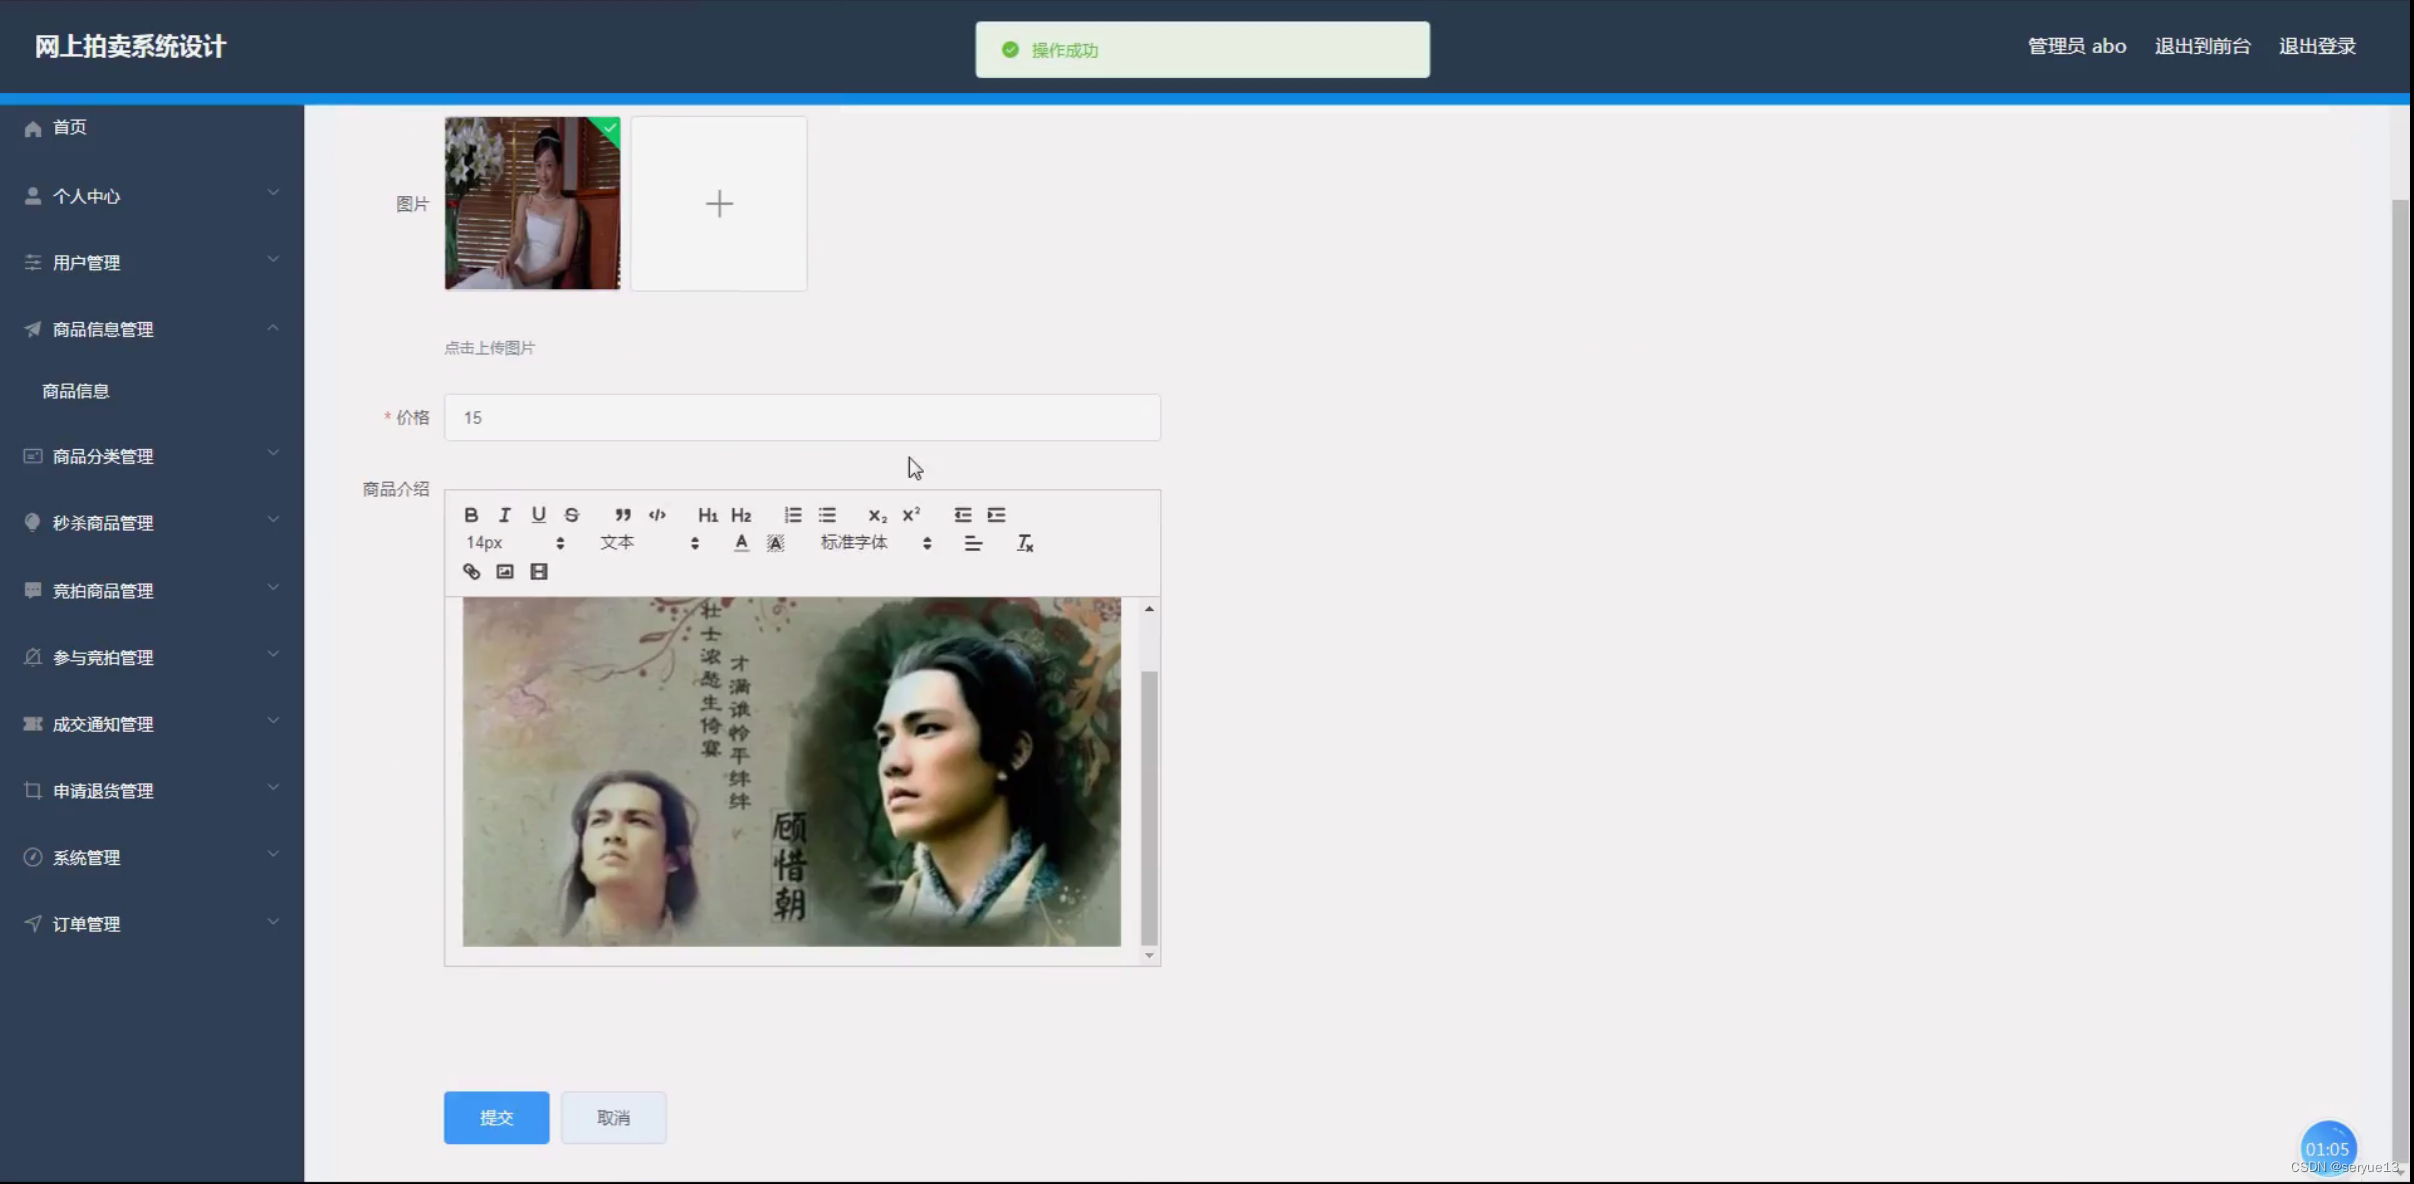Viewport: 2414px width, 1184px height.
Task: Insert a blockquote
Action: (622, 515)
